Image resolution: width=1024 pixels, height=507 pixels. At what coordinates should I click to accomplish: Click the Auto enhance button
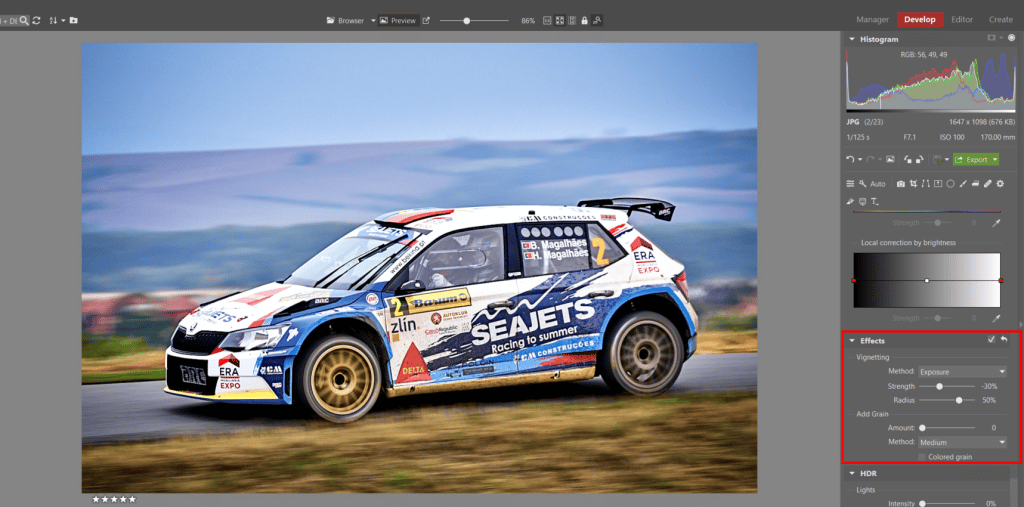click(x=872, y=184)
